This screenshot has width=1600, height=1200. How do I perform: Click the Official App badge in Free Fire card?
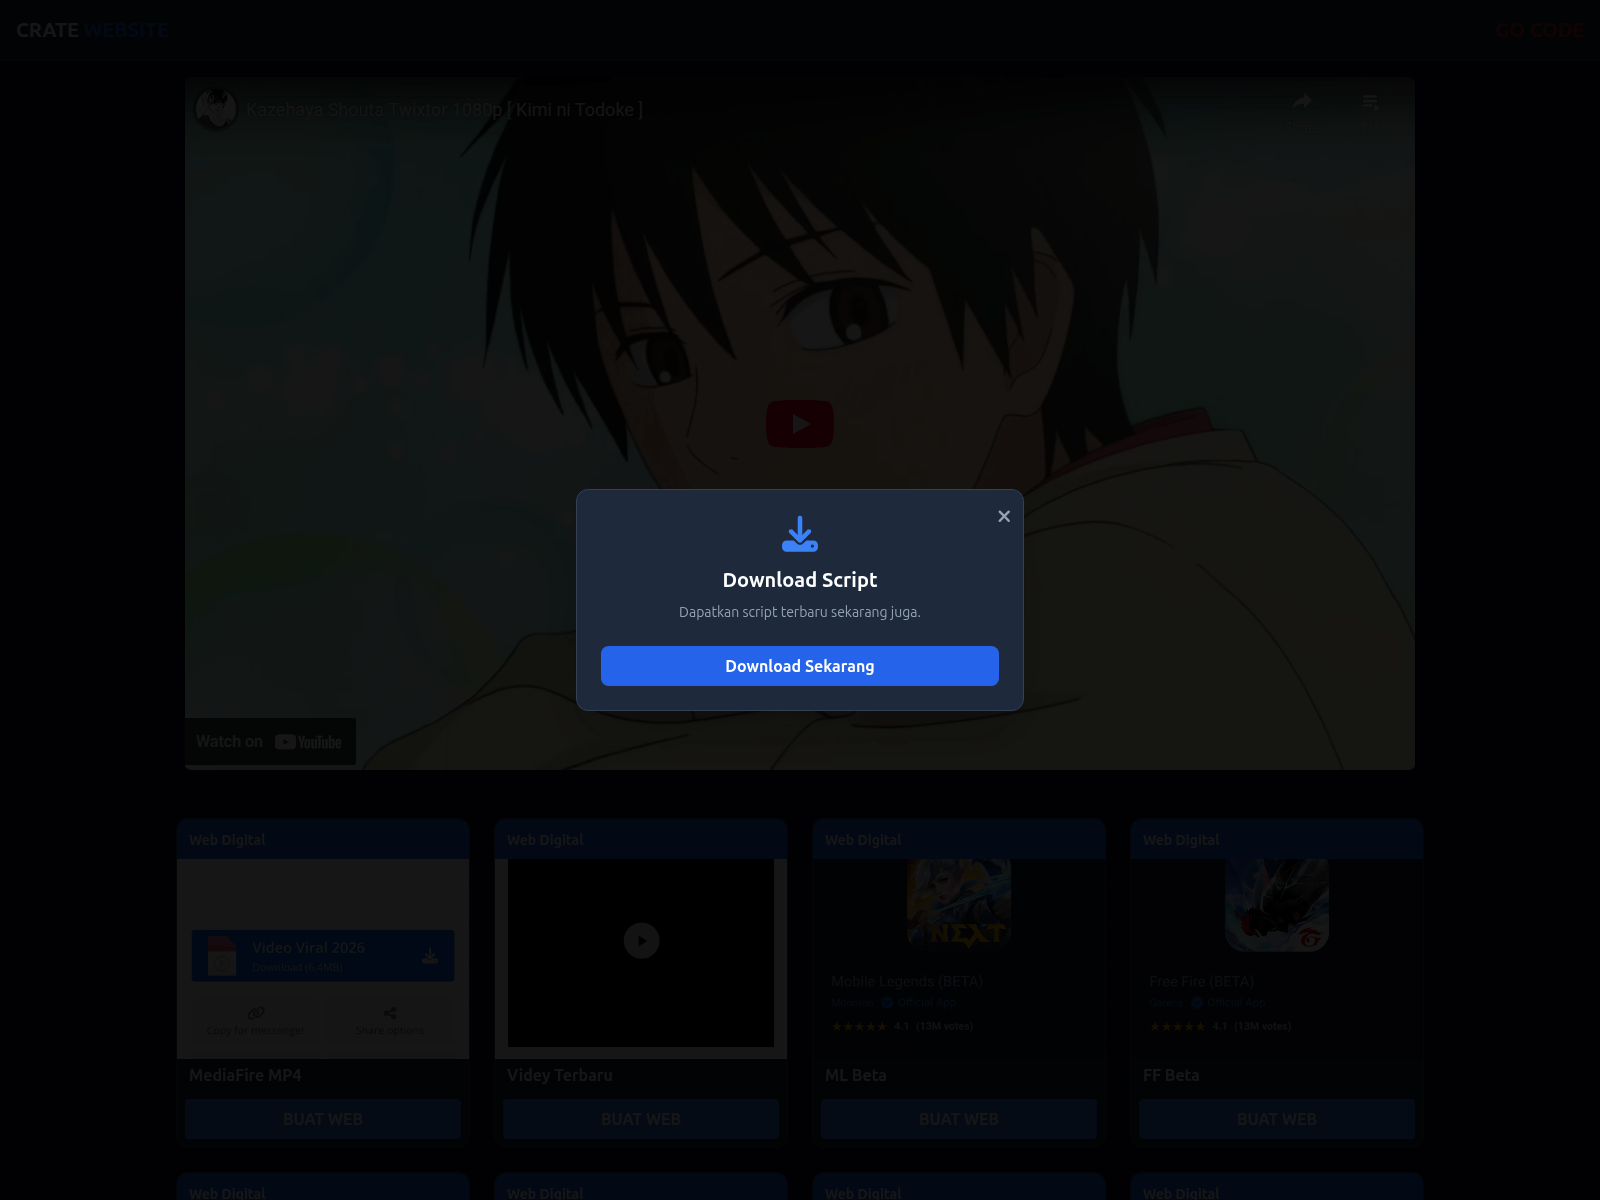(x=1229, y=1002)
